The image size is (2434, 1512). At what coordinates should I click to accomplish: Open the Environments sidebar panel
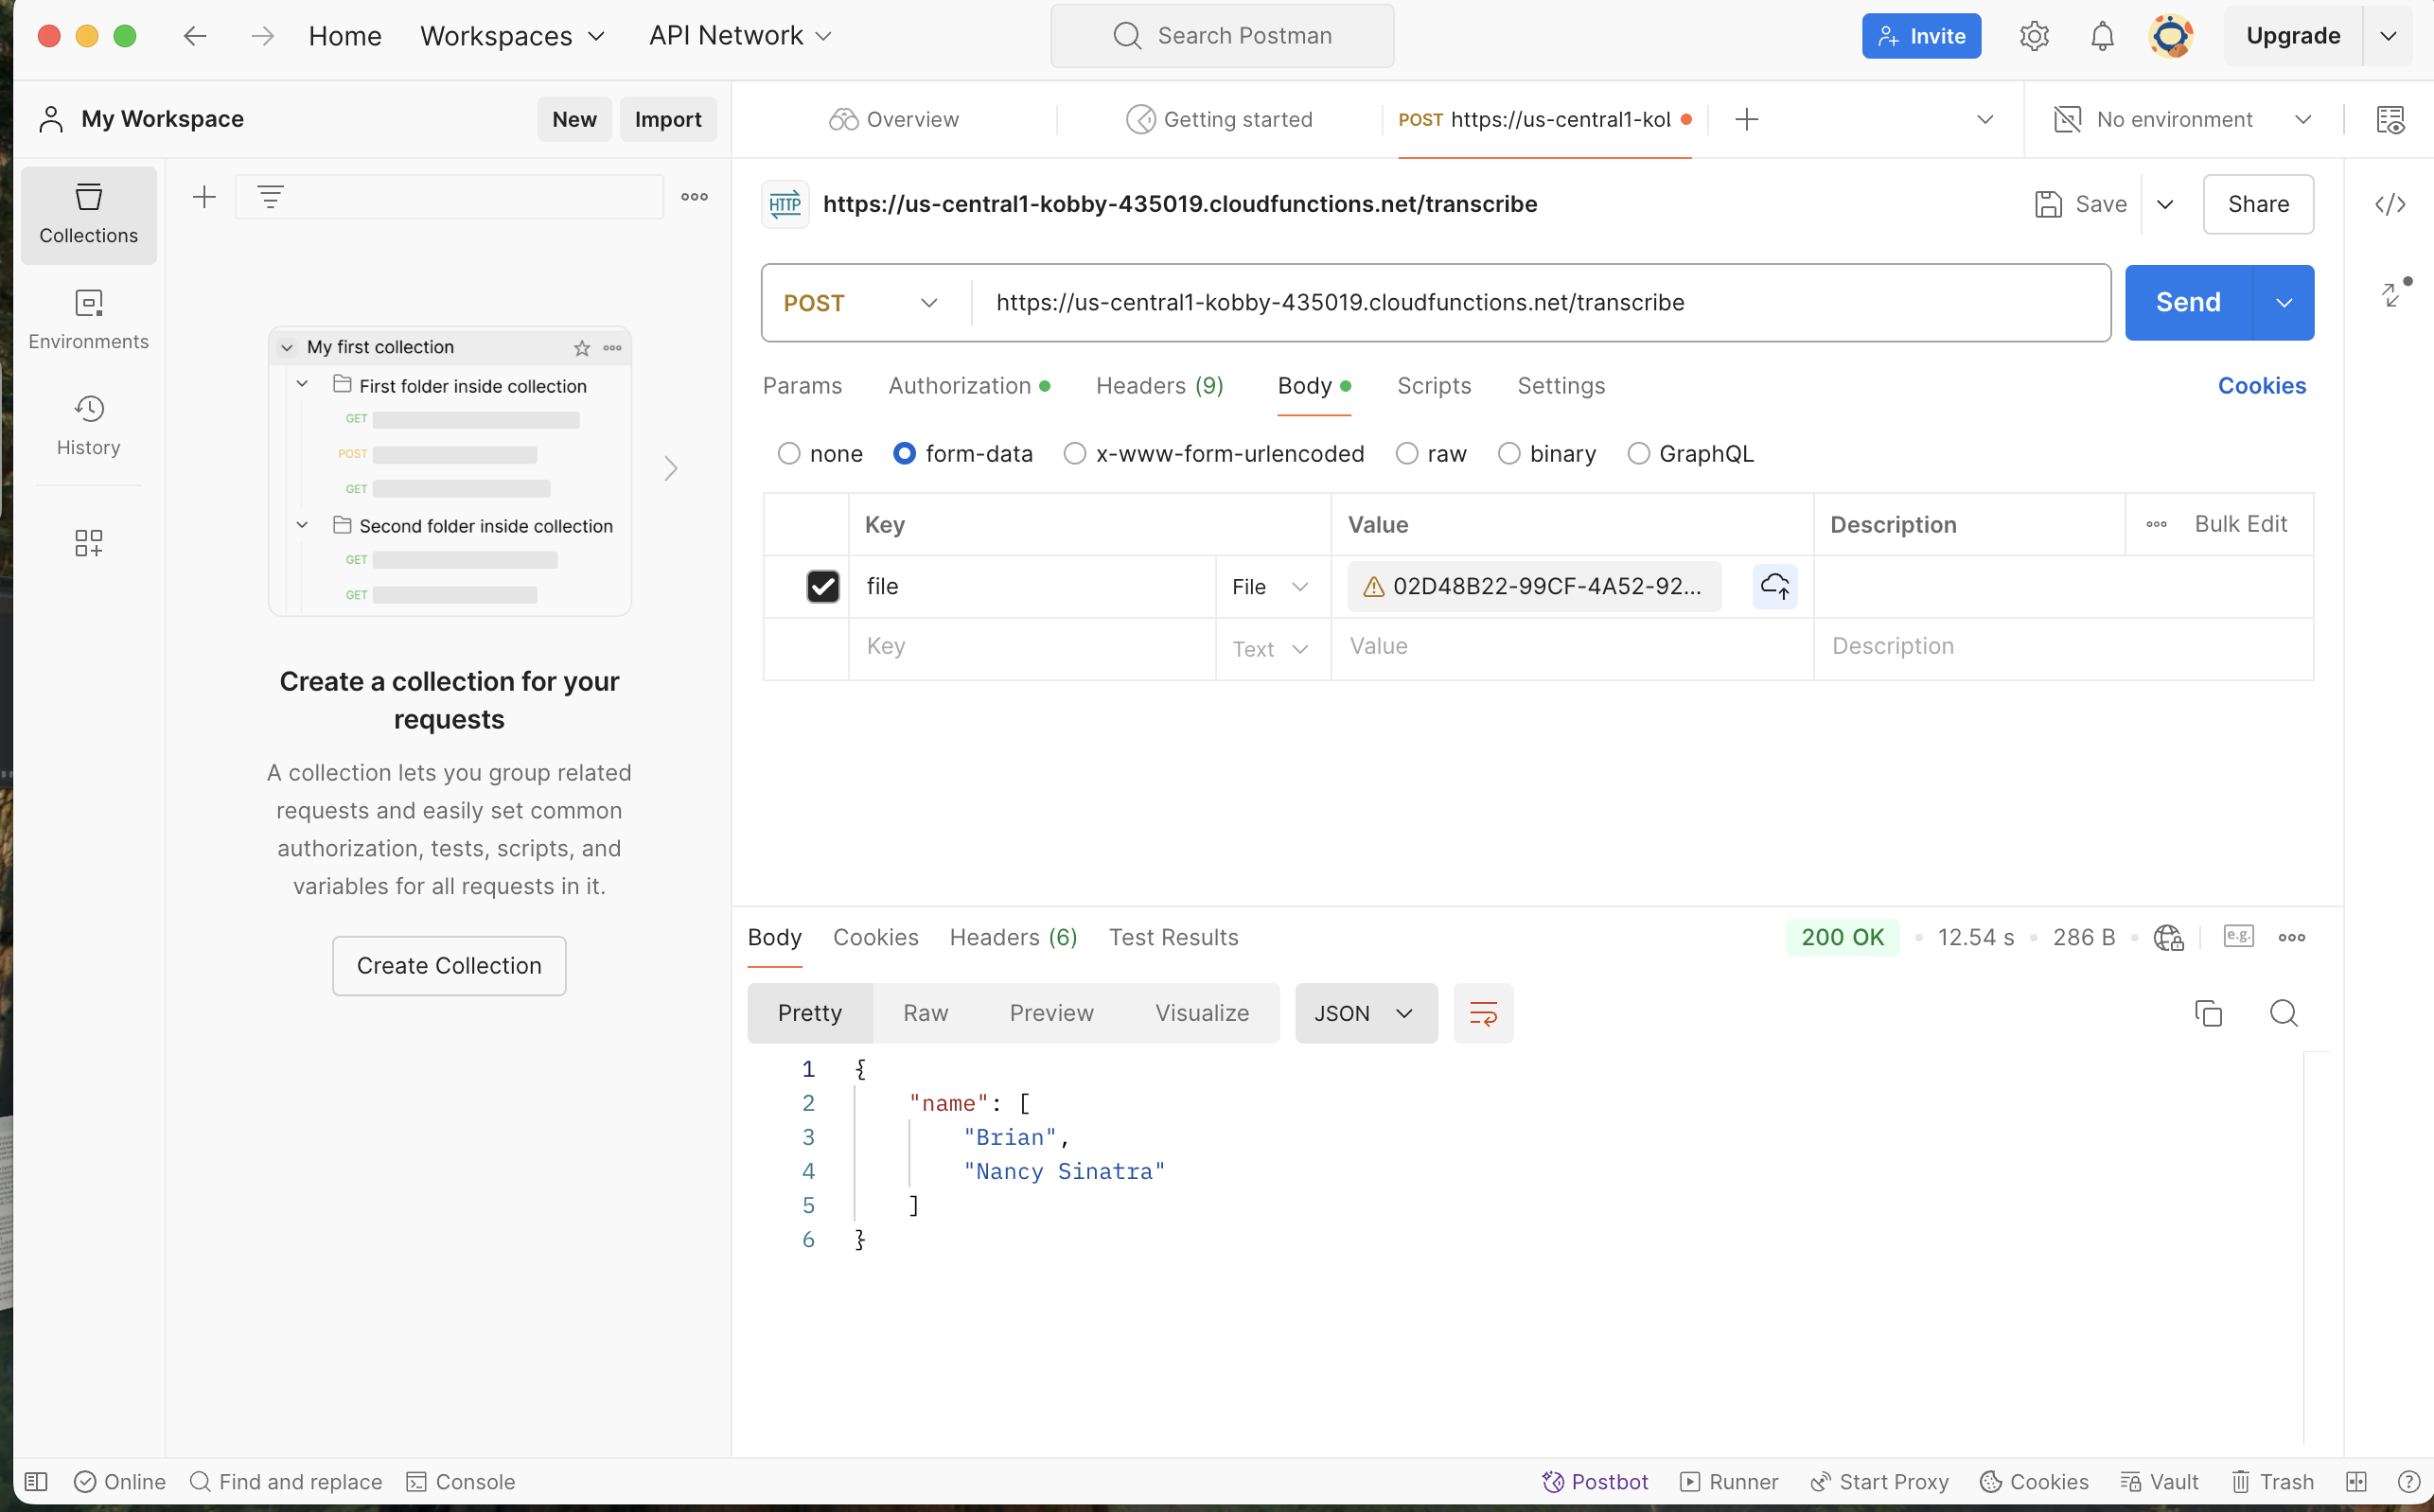pos(88,318)
